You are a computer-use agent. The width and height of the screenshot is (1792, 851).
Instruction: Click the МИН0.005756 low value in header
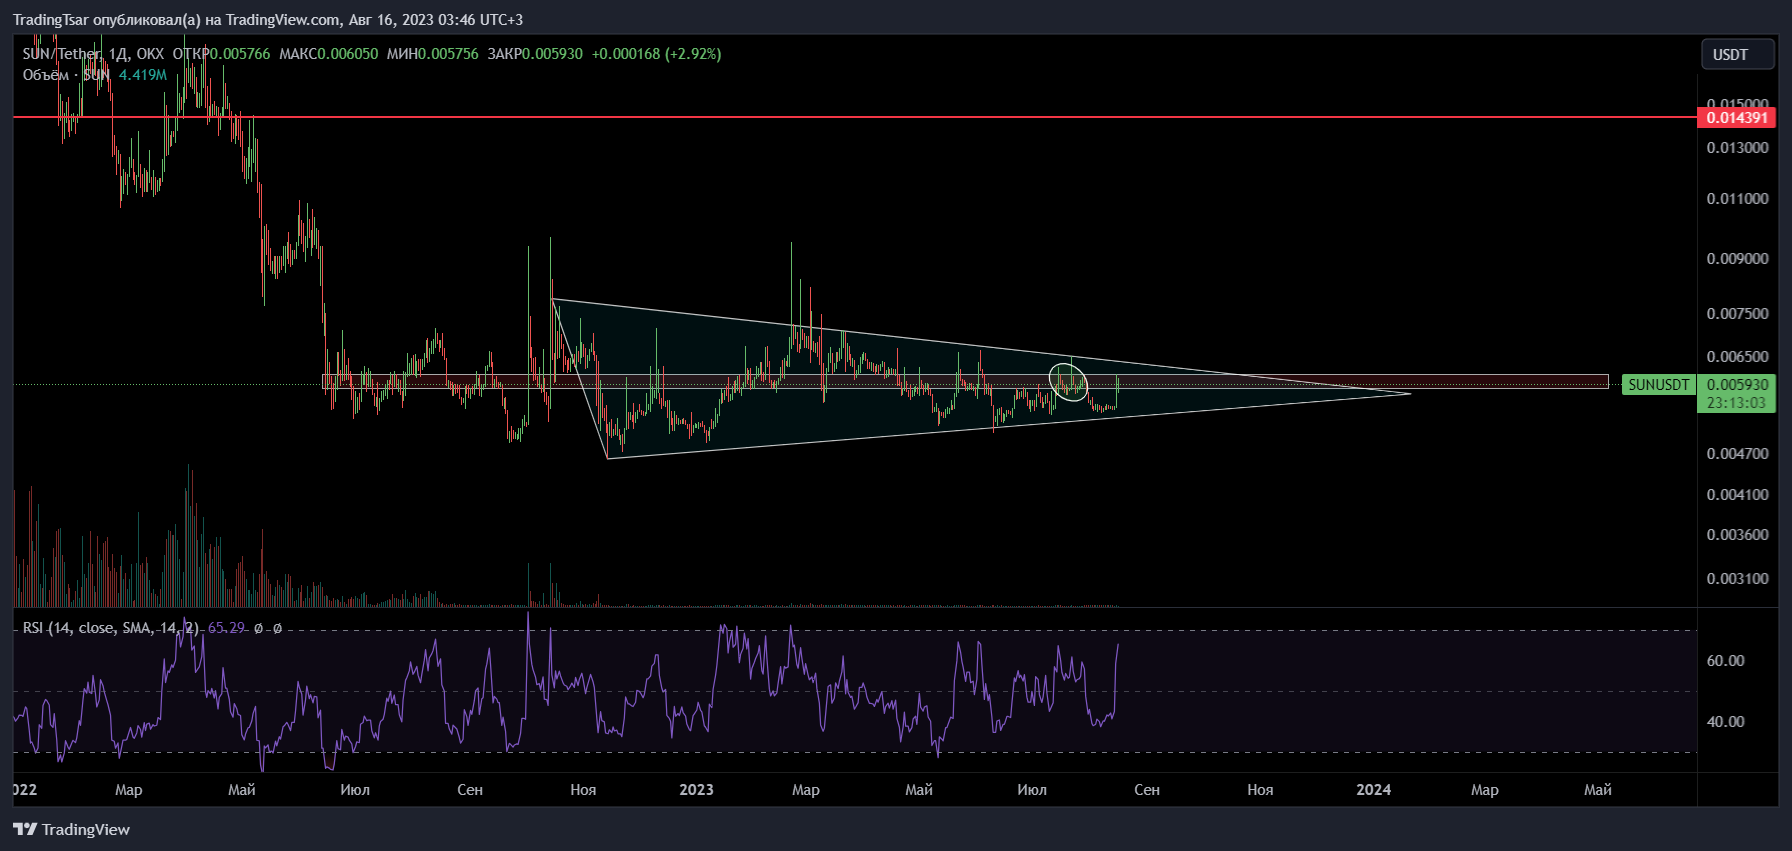[433, 54]
